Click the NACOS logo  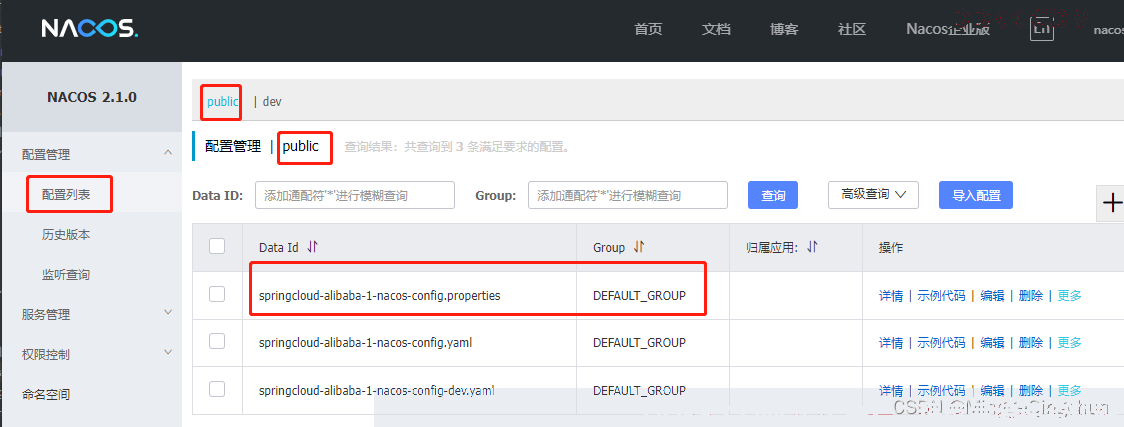point(90,29)
